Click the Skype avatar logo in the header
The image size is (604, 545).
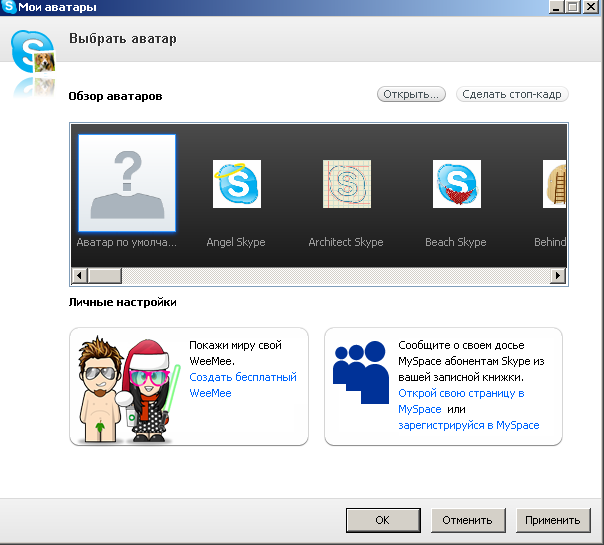click(x=34, y=52)
